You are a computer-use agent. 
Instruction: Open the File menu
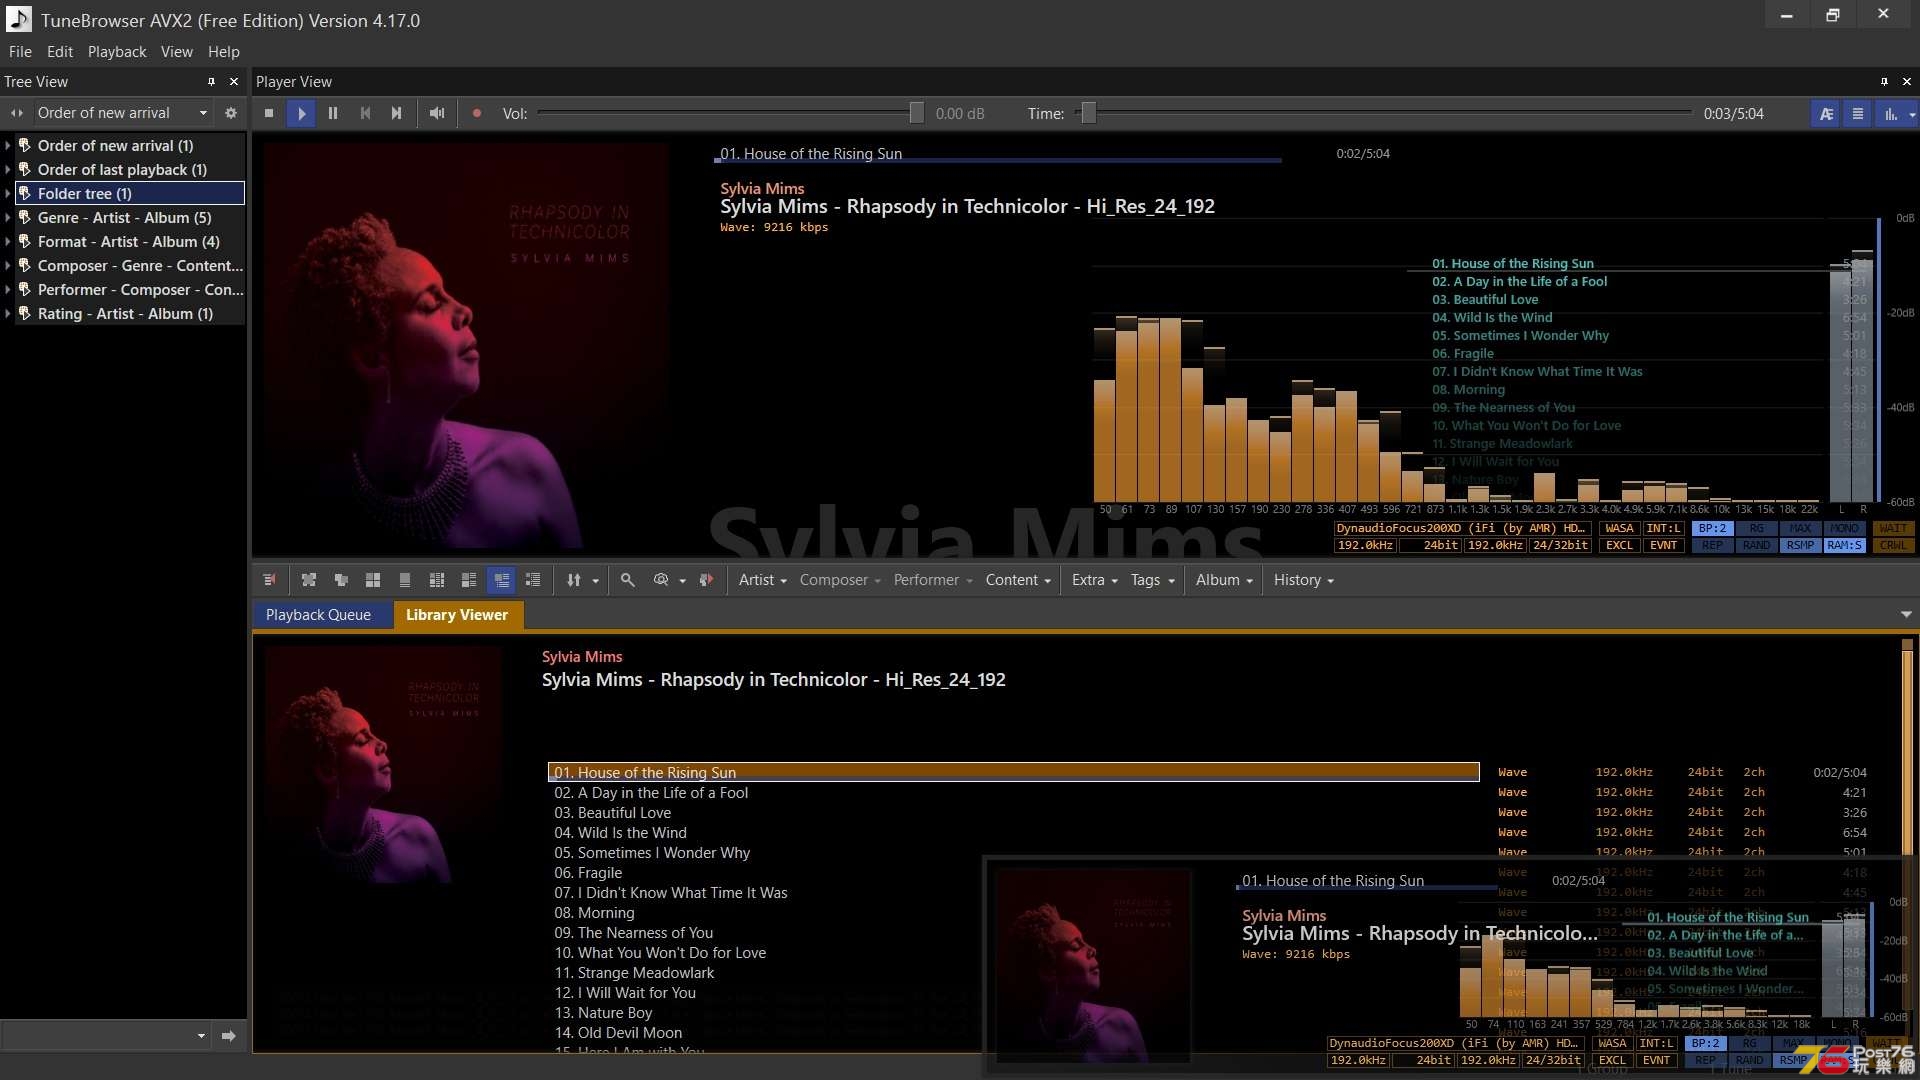coord(20,52)
